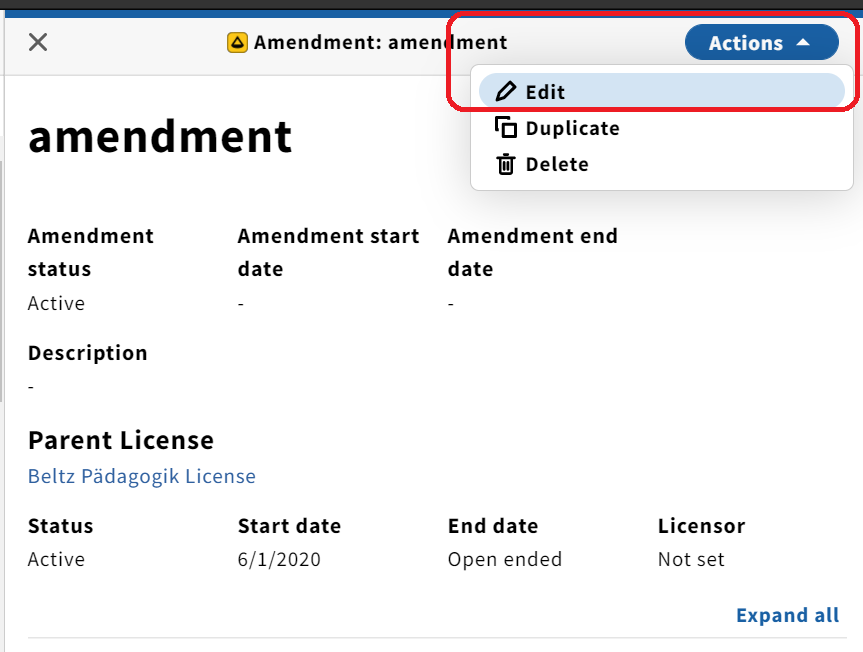This screenshot has height=652, width=863.
Task: Collapse the menu using the Actions caret arrow
Action: coord(803,42)
